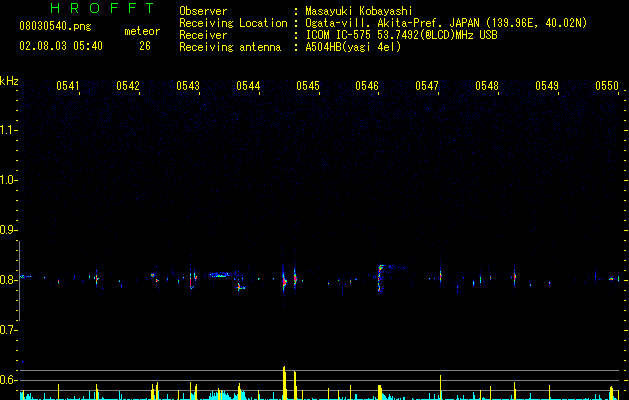
Task: Click the meteor label
Action: (142, 31)
